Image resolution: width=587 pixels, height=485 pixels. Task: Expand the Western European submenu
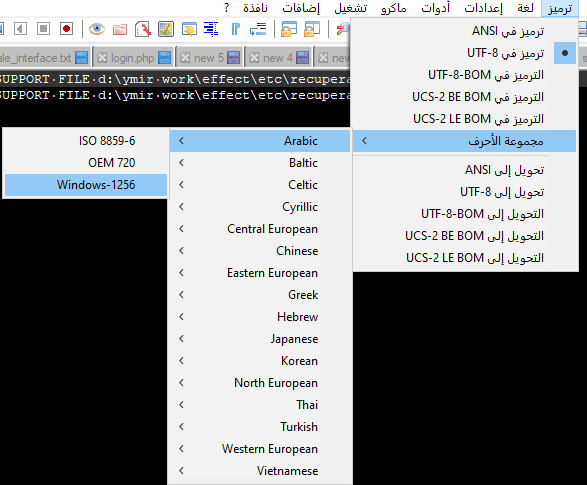click(260, 449)
